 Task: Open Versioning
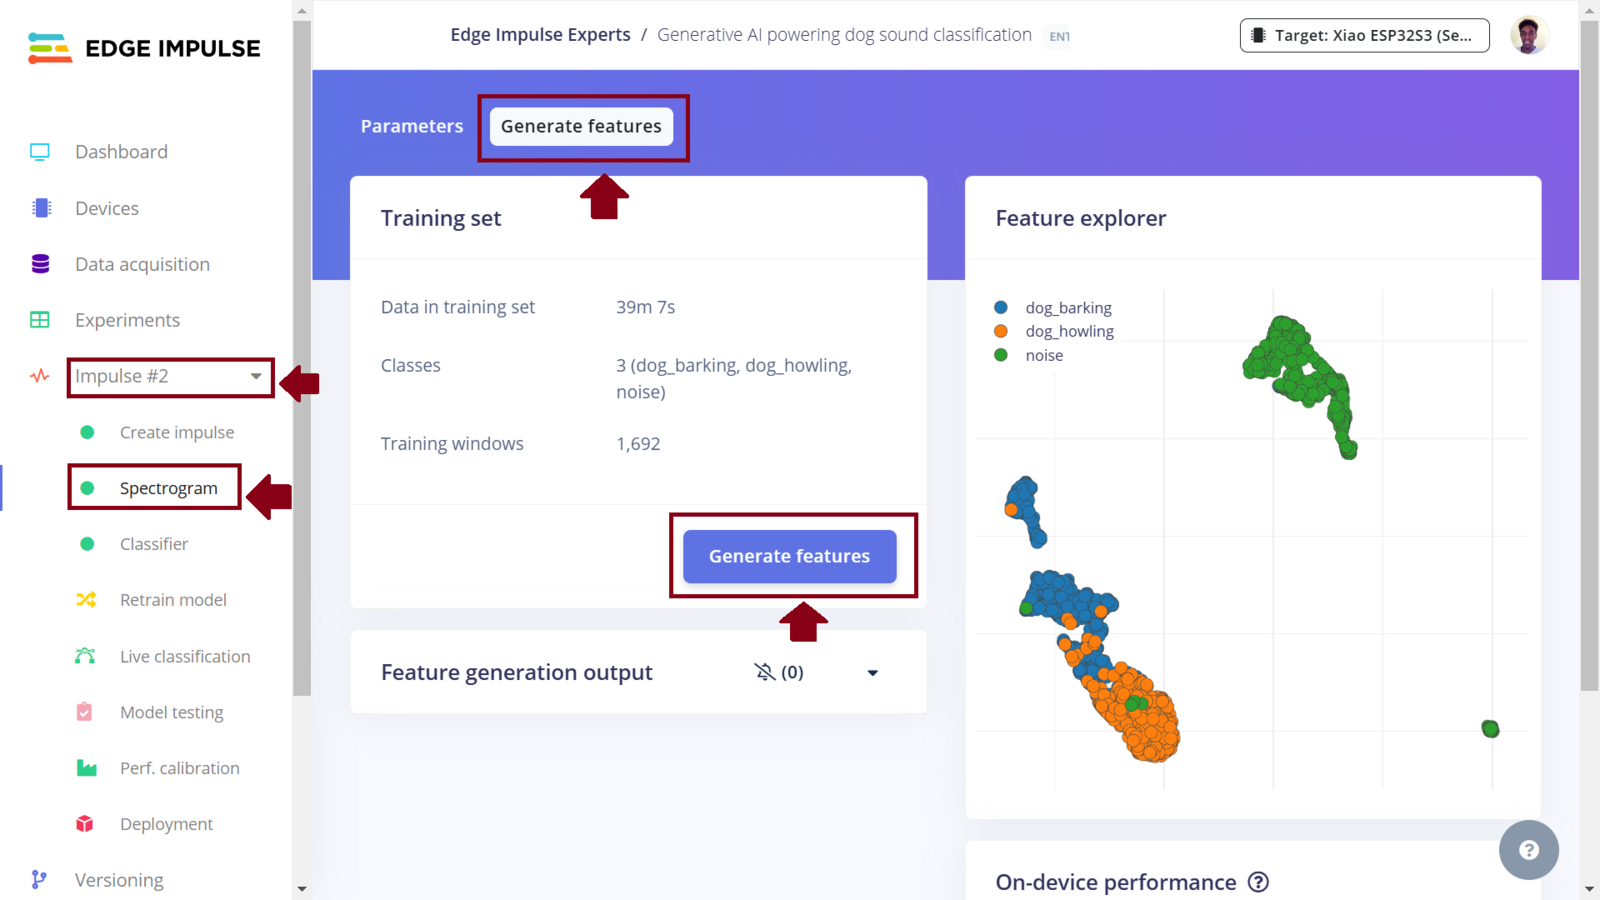119,880
